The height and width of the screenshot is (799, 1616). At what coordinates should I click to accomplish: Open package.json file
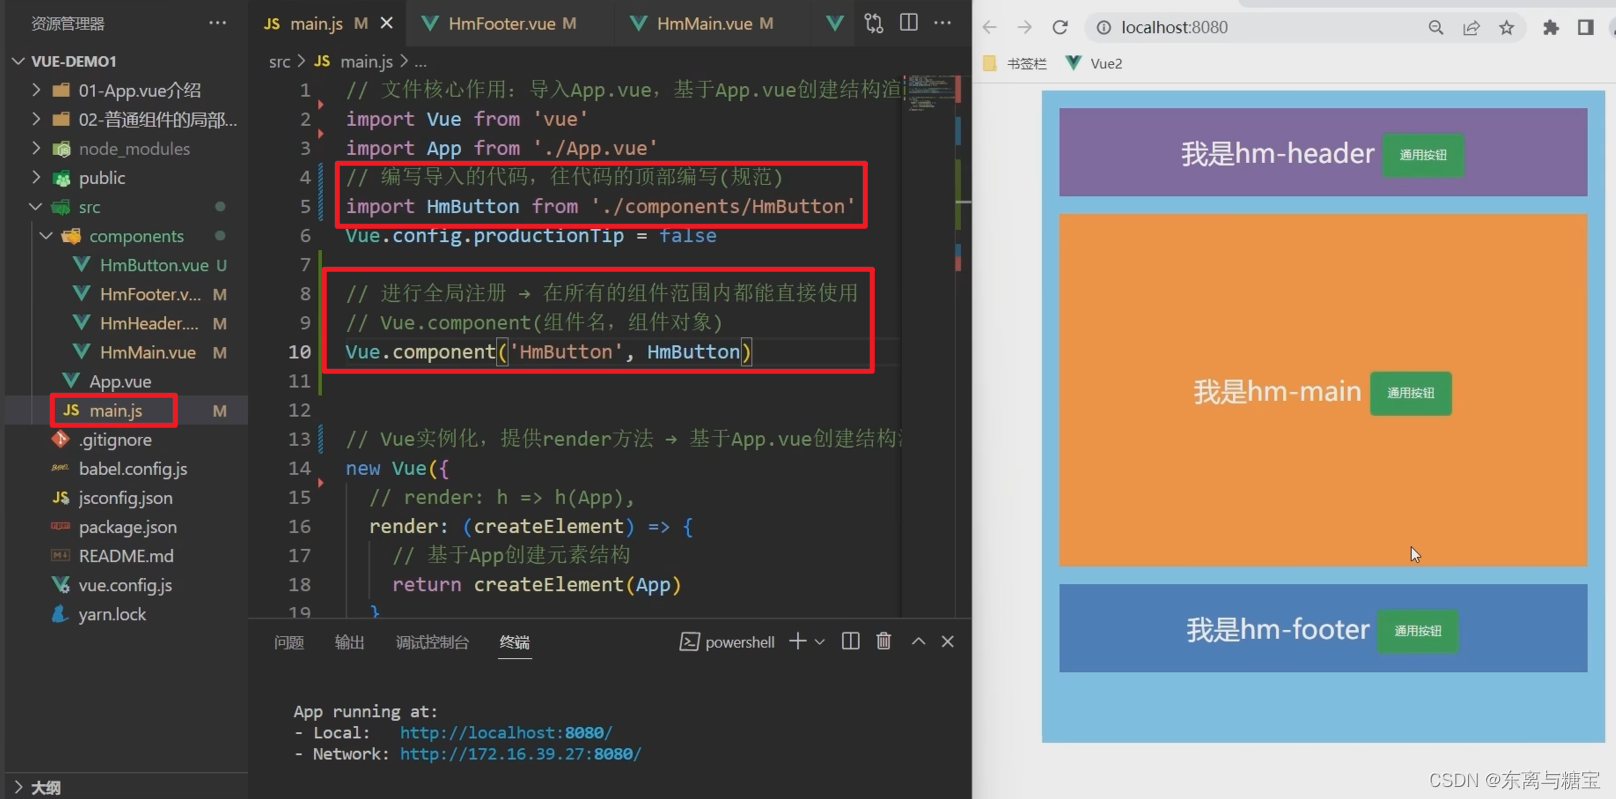pyautogui.click(x=127, y=526)
